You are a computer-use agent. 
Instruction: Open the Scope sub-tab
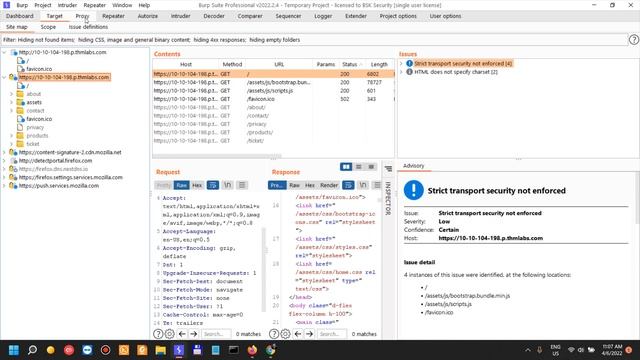(48, 27)
